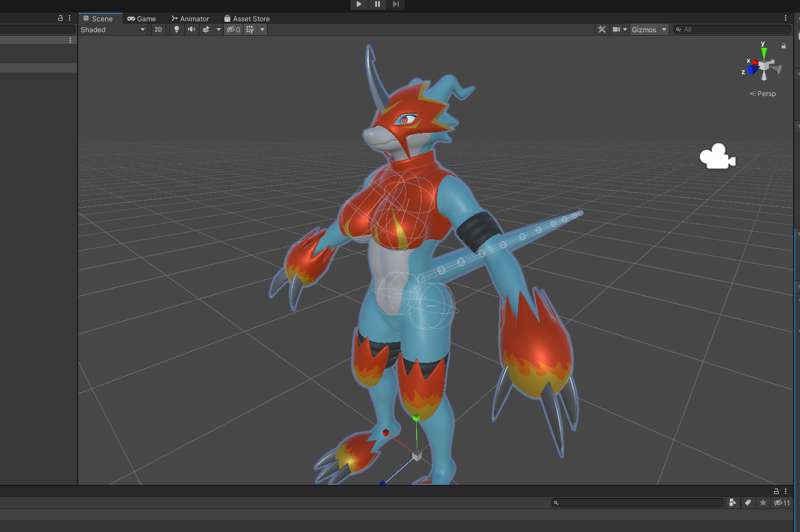This screenshot has width=800, height=532.
Task: Click the green Y axis cone on orientation gizmo
Action: [x=763, y=53]
